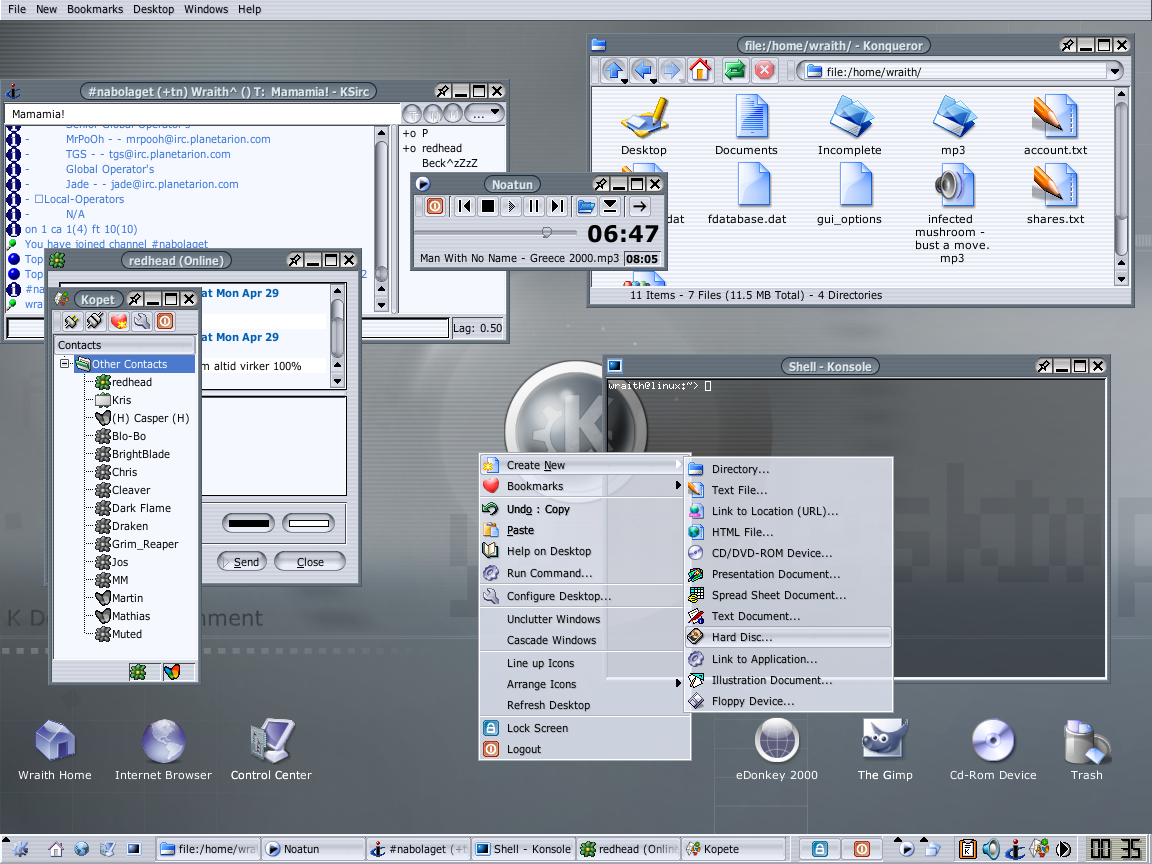Stop playback in Noatun

coord(487,206)
